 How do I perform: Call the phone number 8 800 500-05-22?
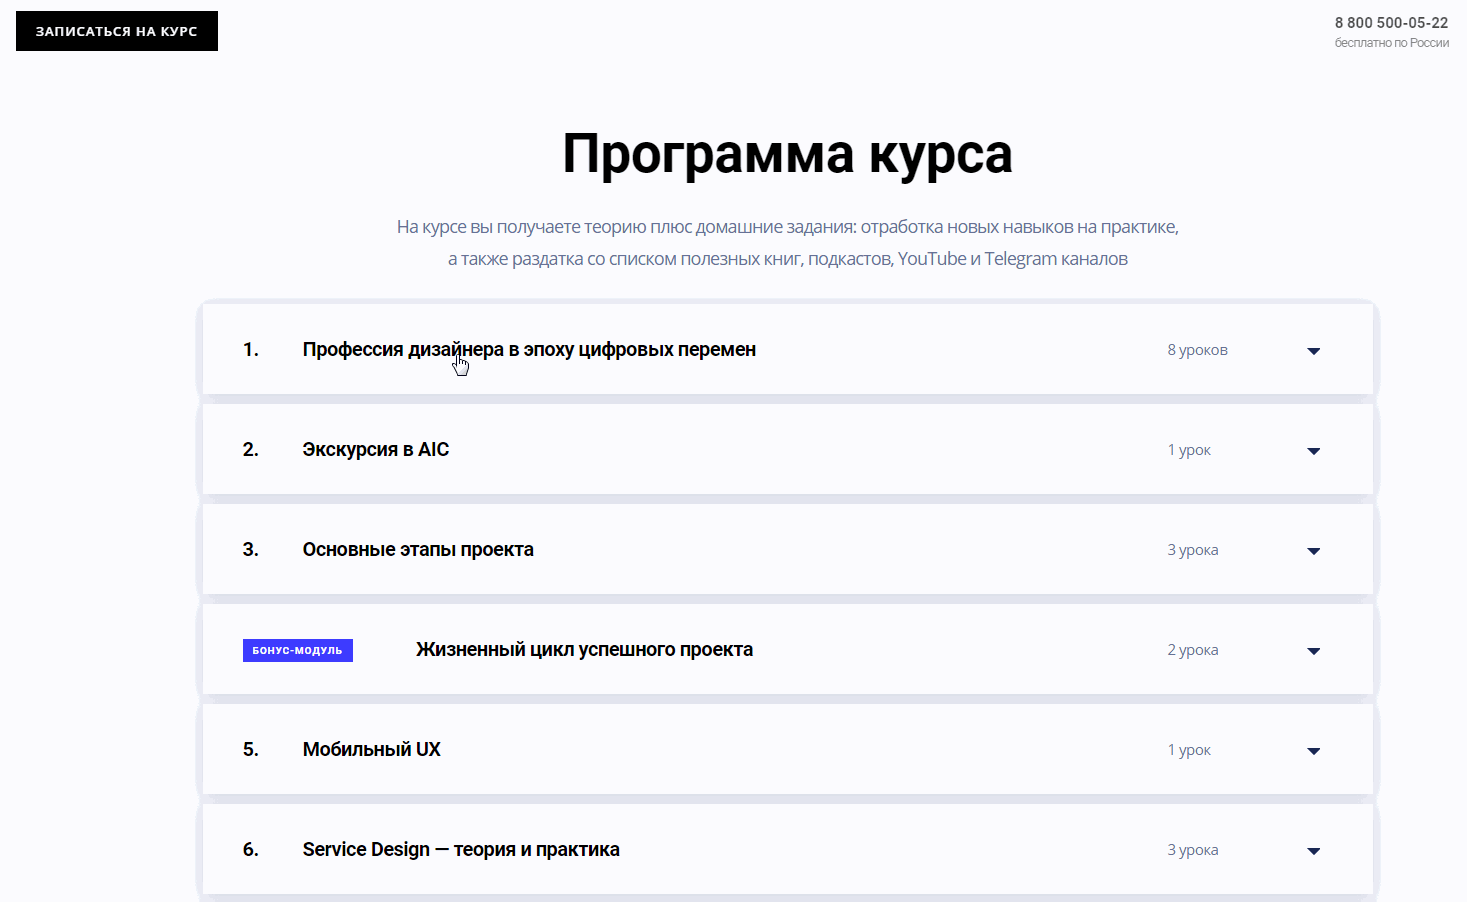1390,22
